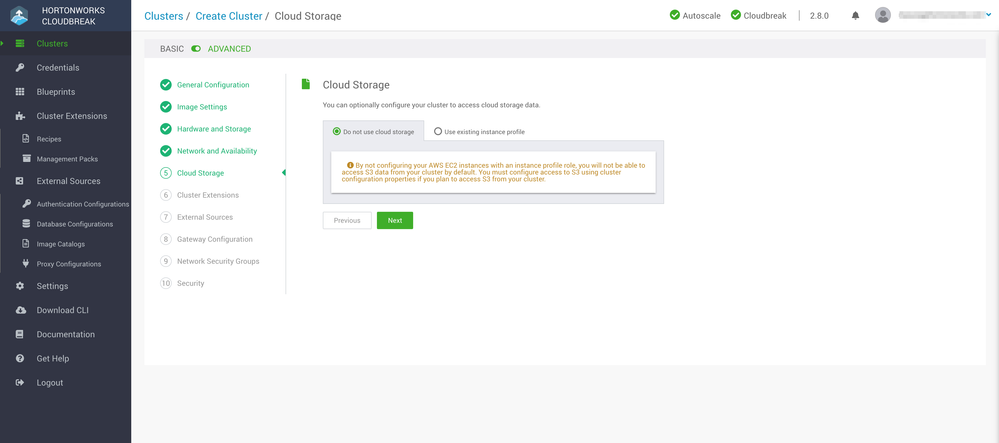The image size is (999, 443).
Task: Click the Cloudbreak status check icon
Action: point(736,15)
